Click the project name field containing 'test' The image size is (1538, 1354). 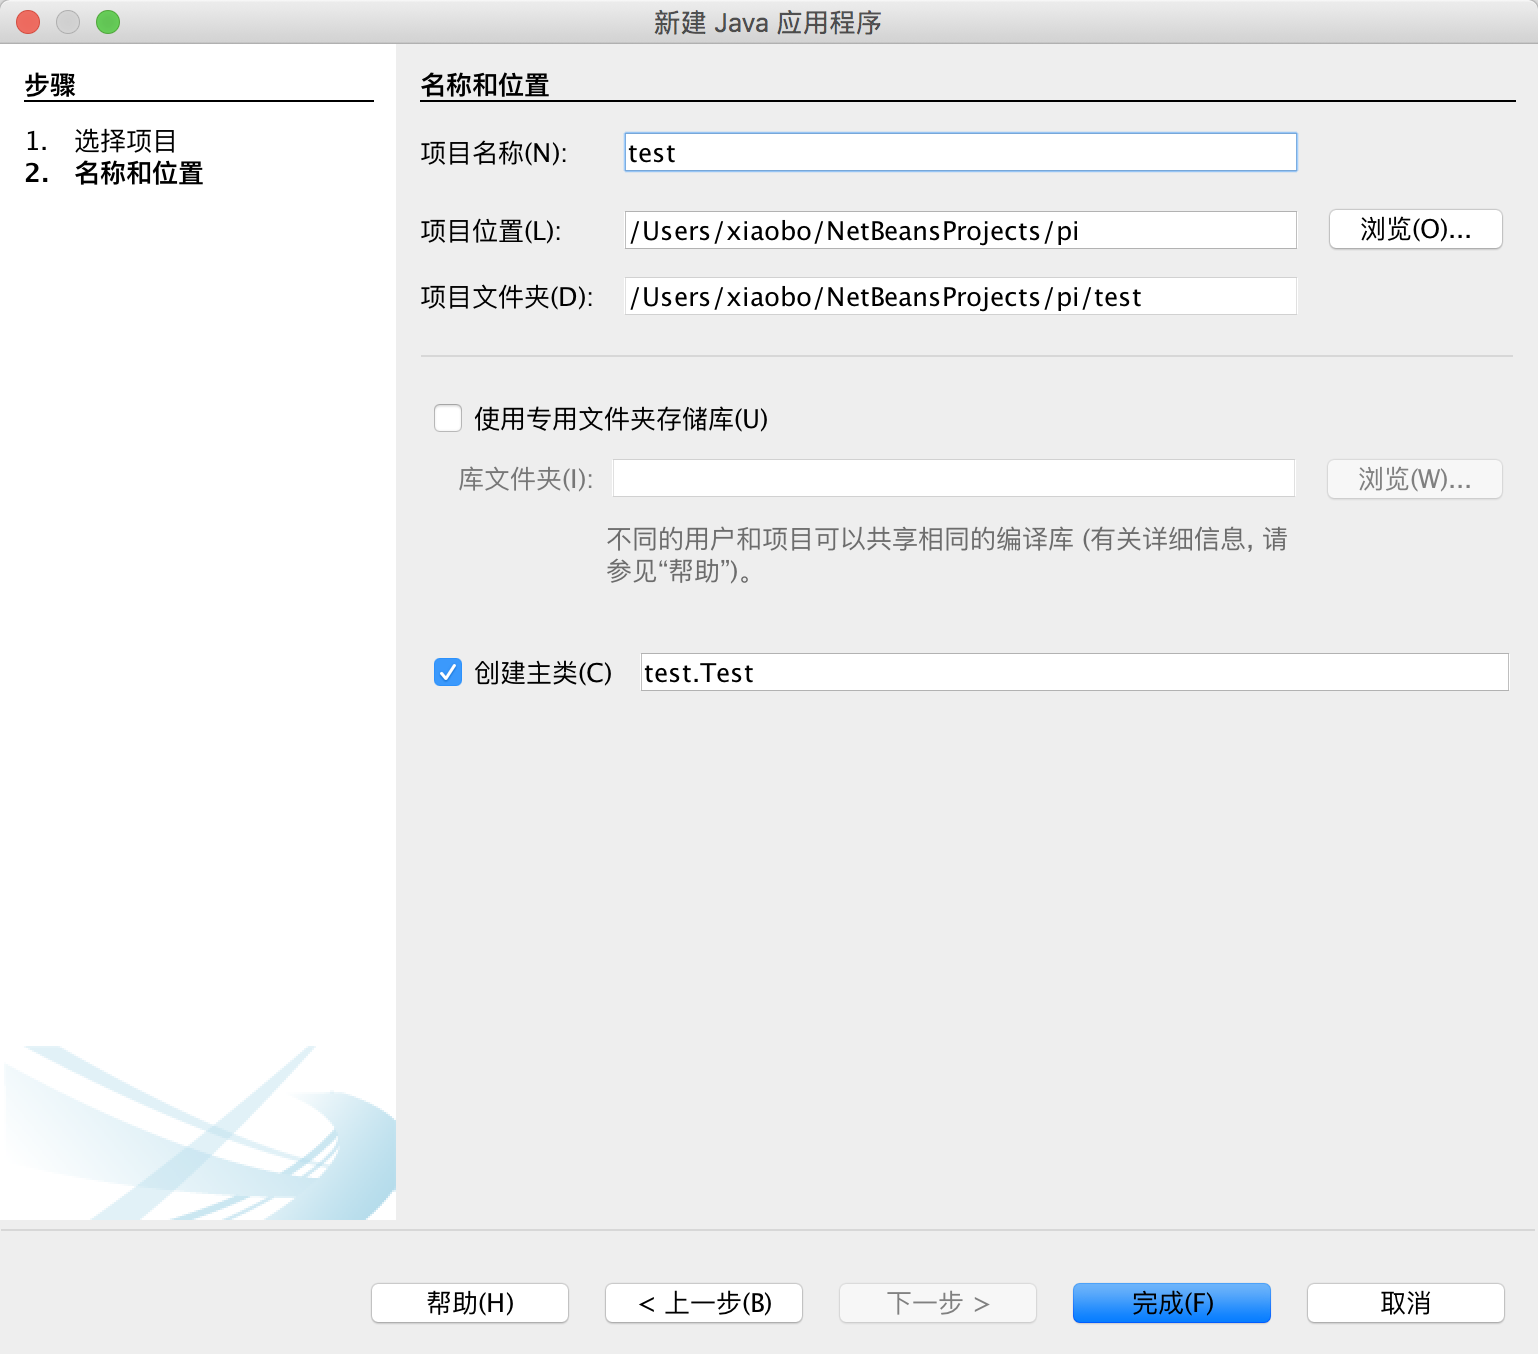(960, 152)
